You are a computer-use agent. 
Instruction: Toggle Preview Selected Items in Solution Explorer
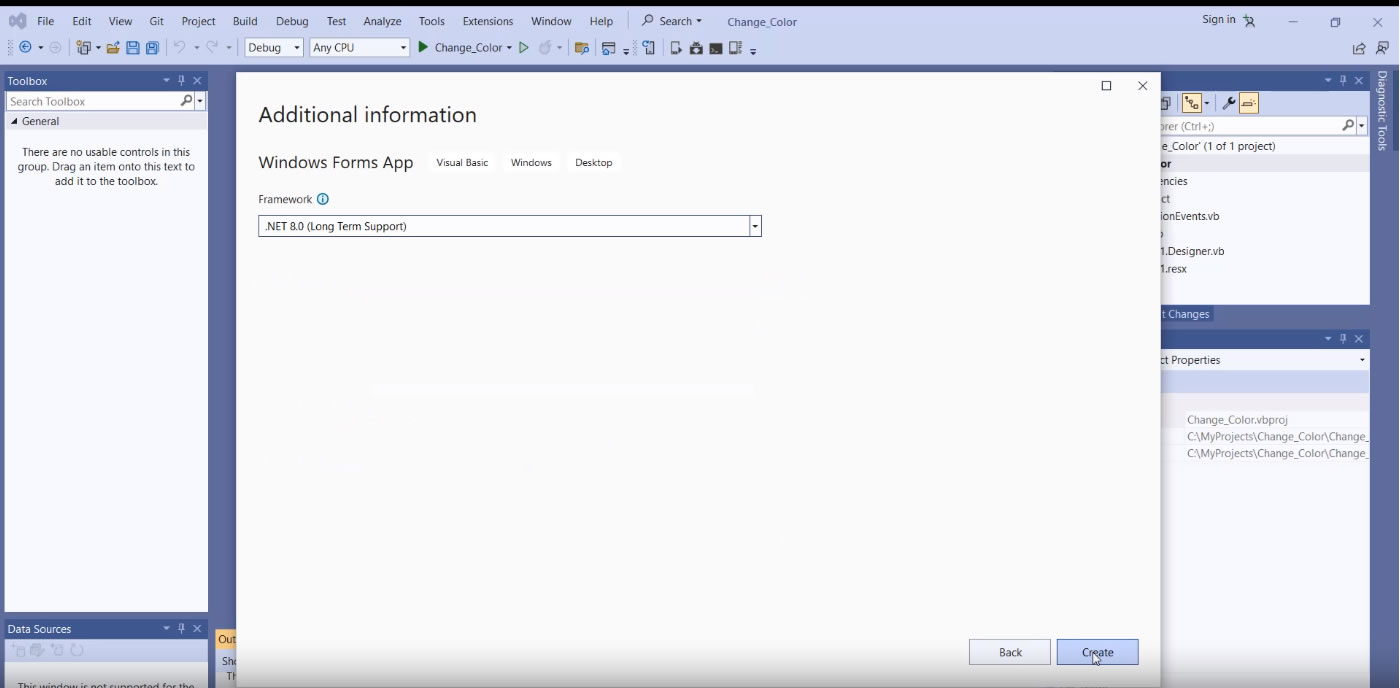[x=1249, y=103]
